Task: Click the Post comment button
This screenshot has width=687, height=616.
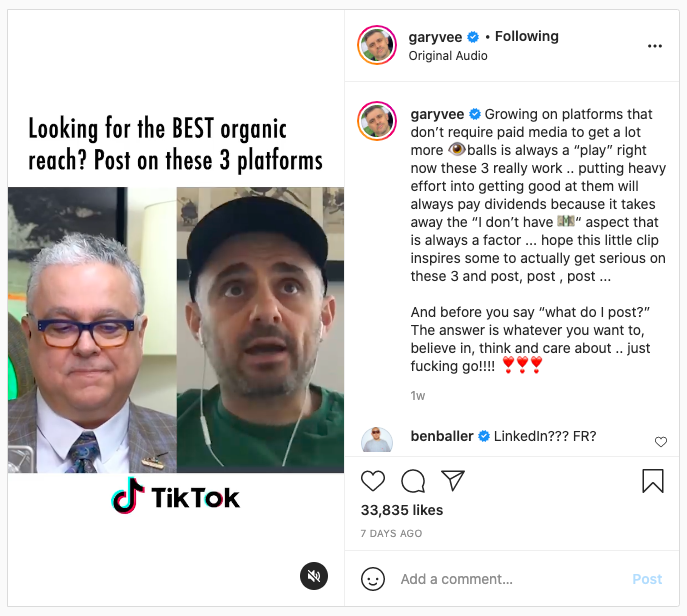Action: point(647,579)
